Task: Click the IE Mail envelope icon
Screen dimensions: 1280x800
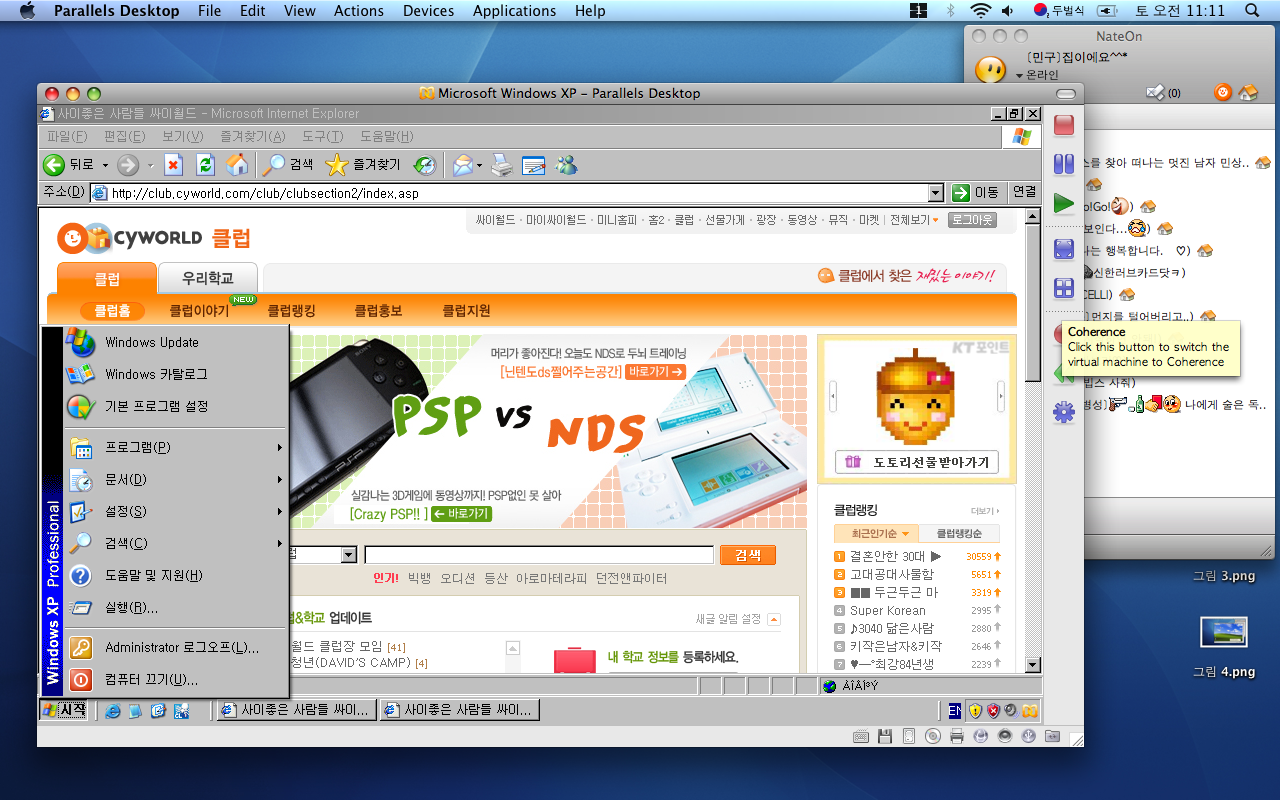Action: click(463, 165)
